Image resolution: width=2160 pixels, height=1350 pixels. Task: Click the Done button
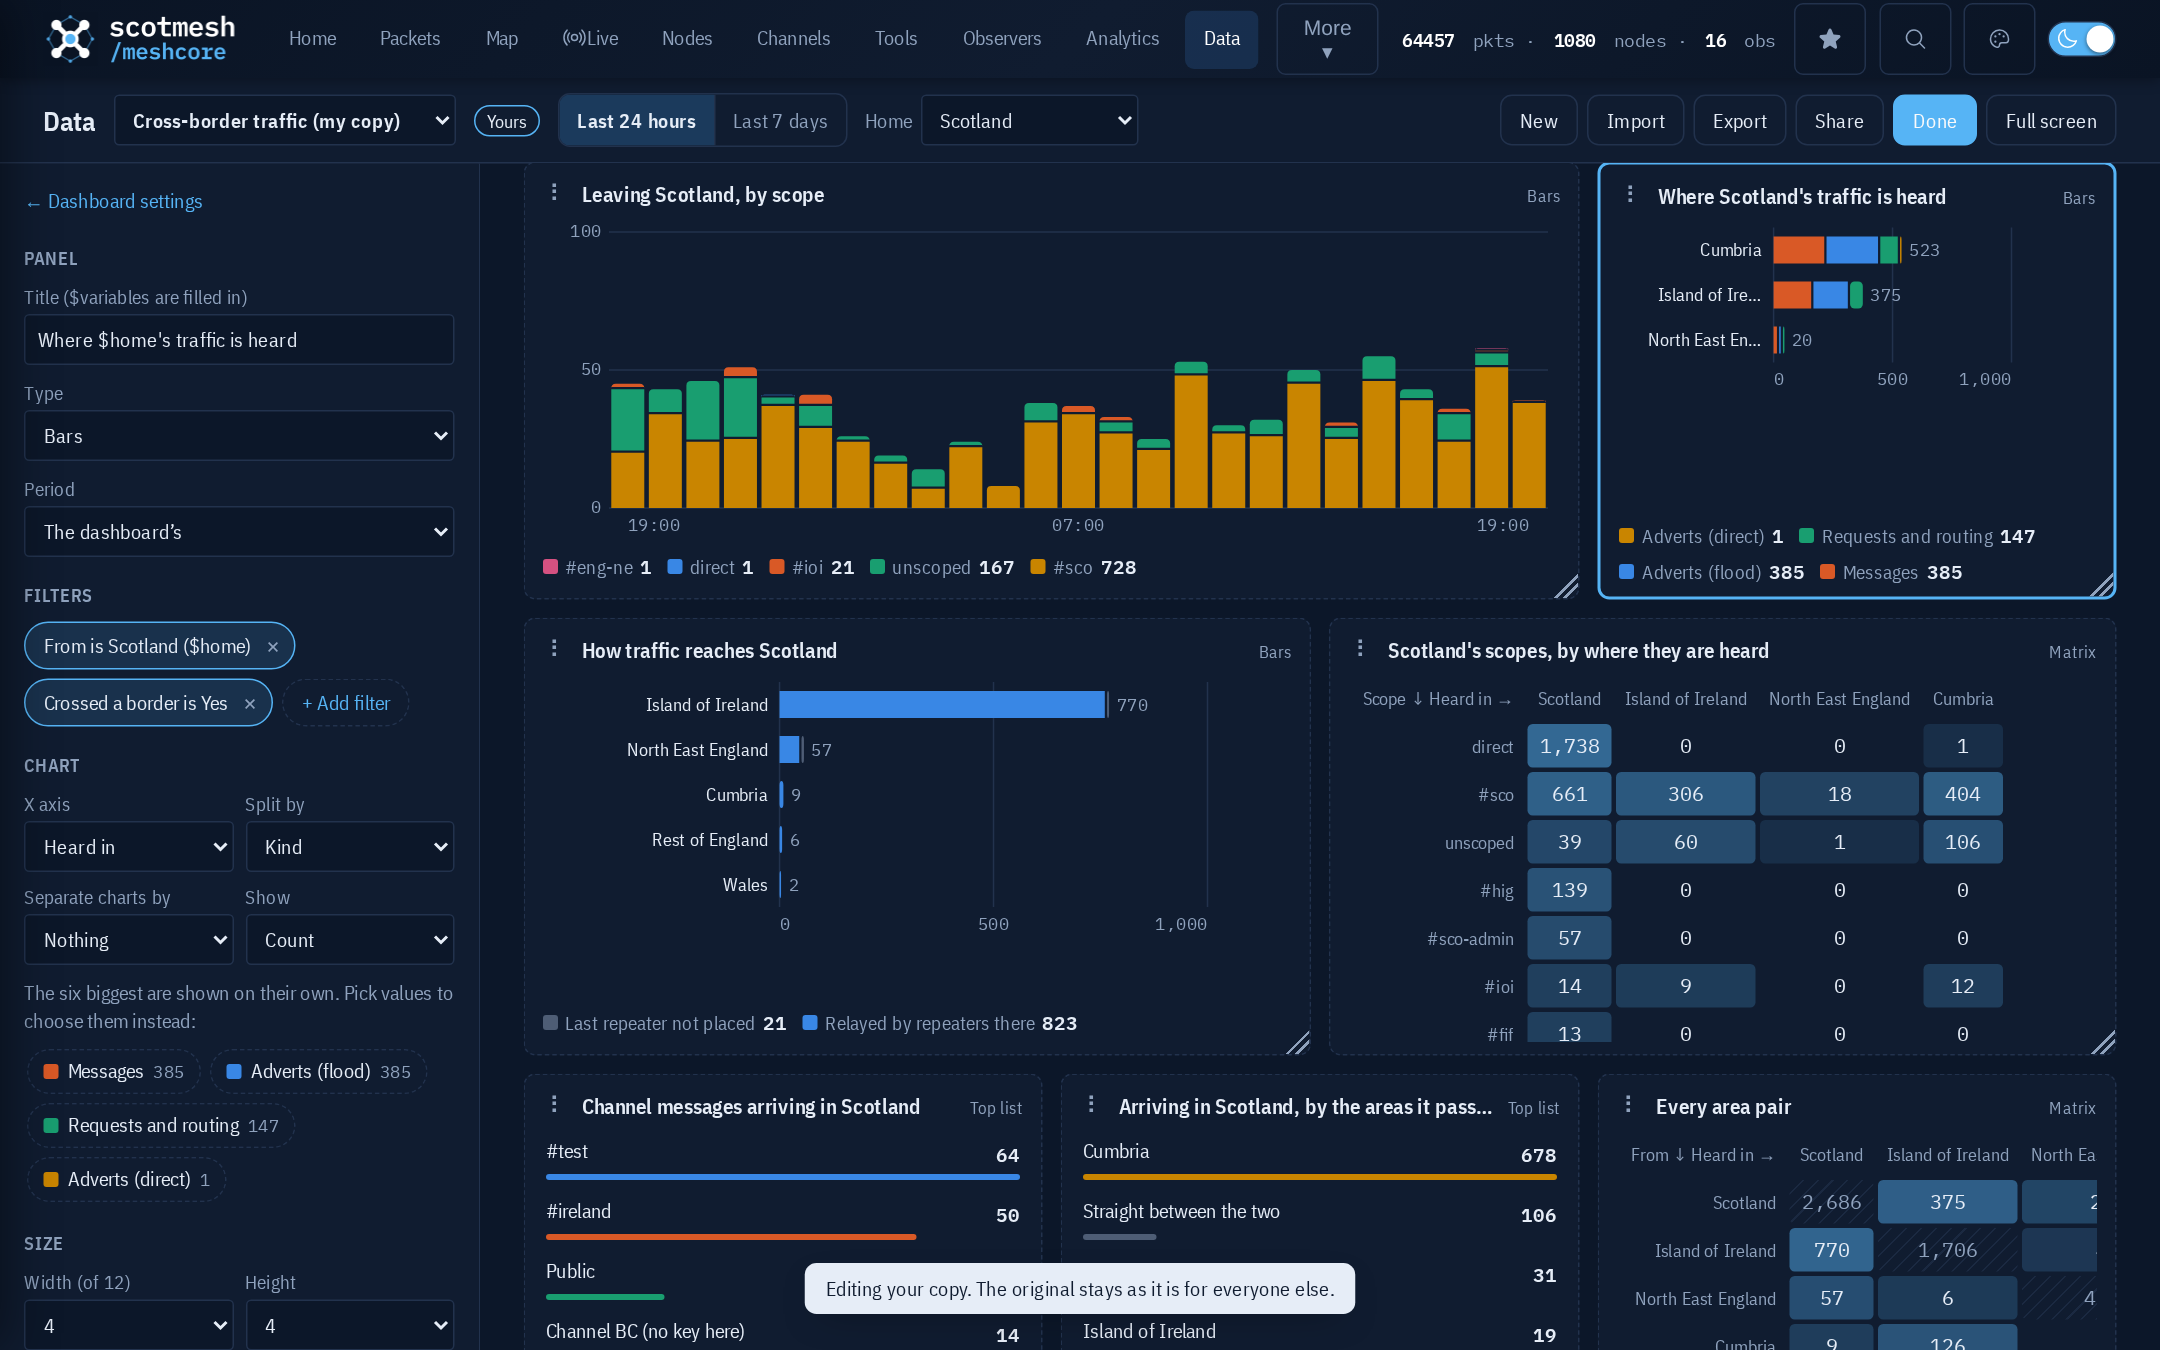(1934, 121)
